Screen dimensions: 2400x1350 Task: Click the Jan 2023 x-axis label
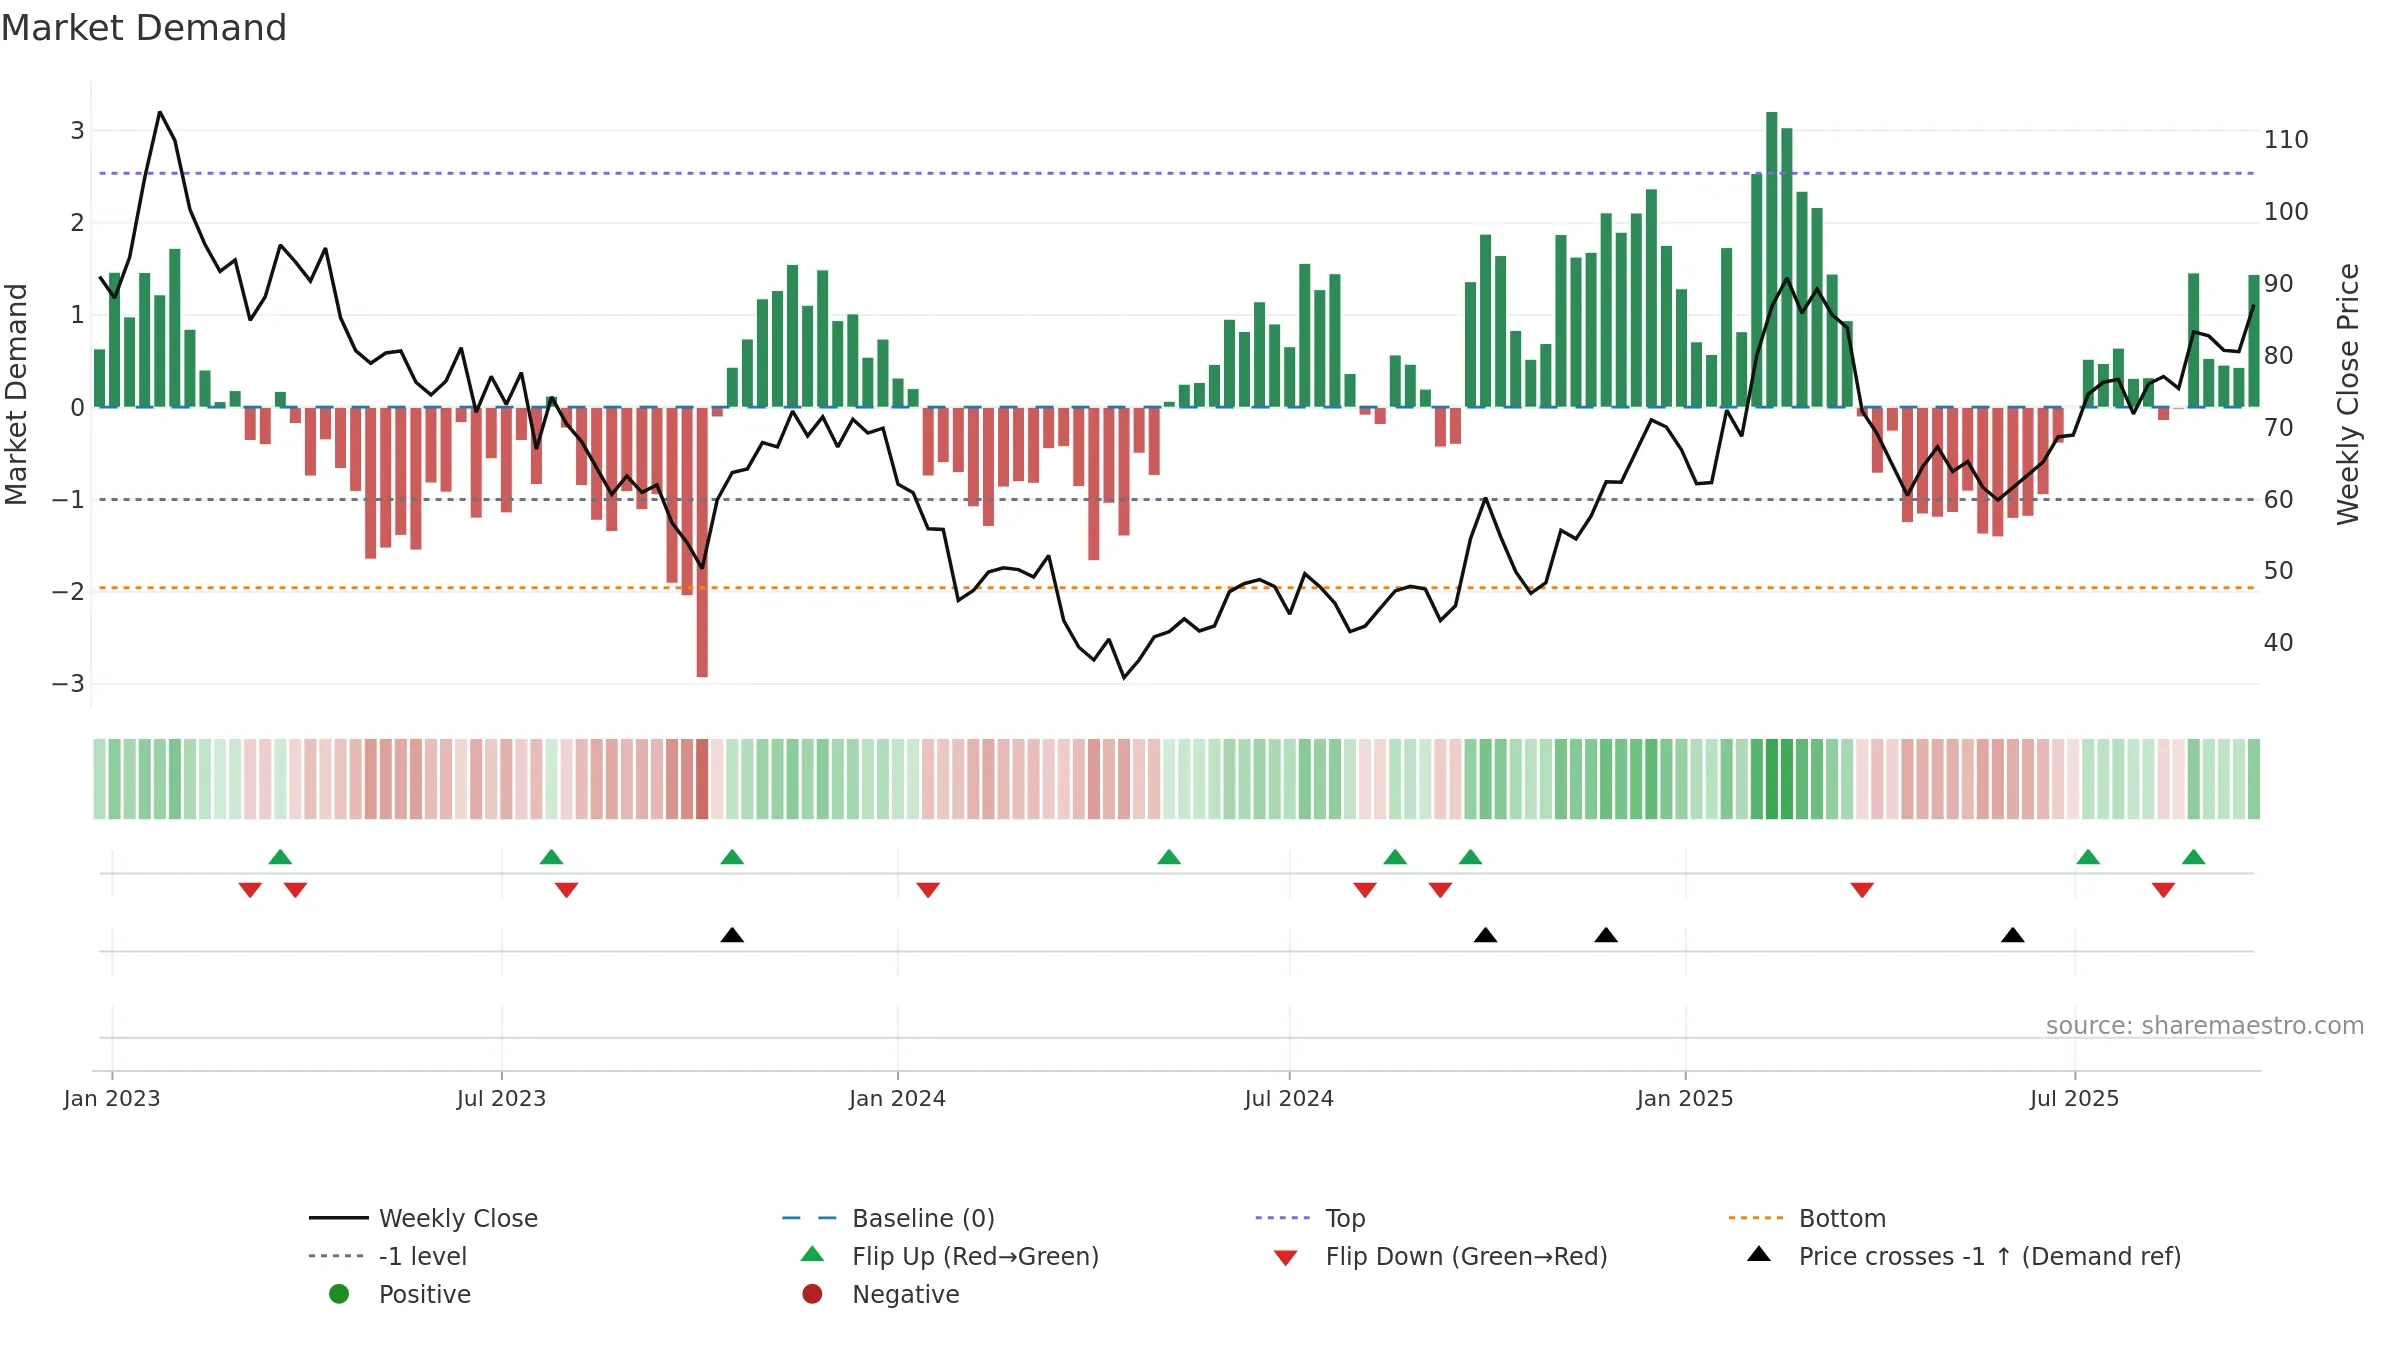click(x=112, y=1099)
